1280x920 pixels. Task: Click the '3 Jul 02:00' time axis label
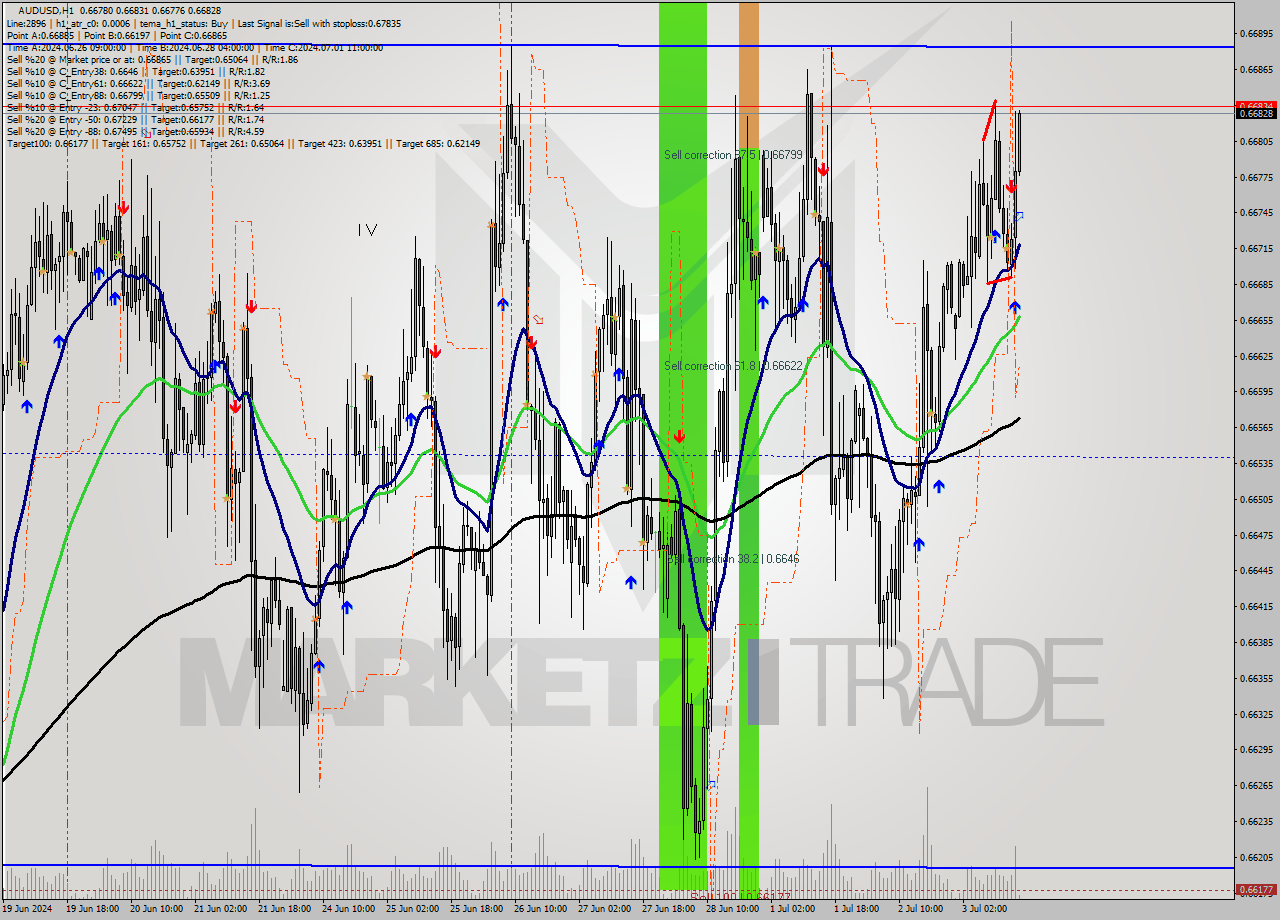click(984, 909)
